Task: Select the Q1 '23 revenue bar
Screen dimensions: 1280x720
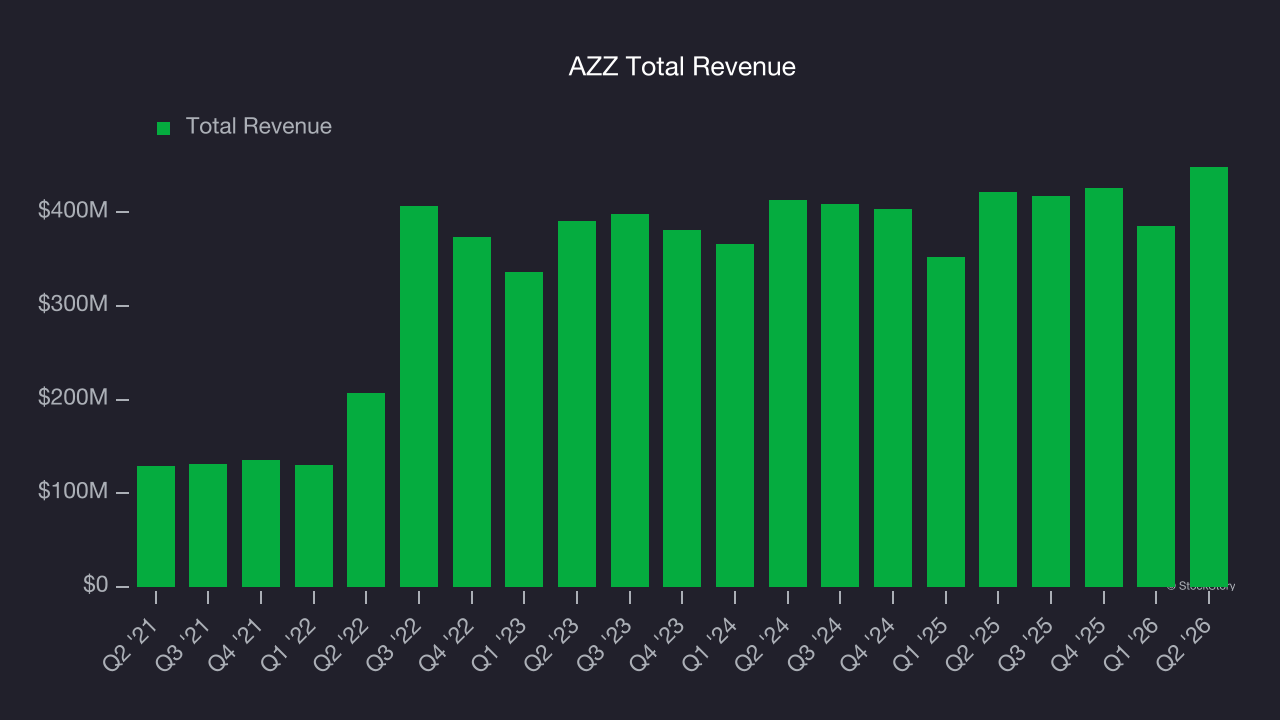Action: pyautogui.click(x=524, y=429)
